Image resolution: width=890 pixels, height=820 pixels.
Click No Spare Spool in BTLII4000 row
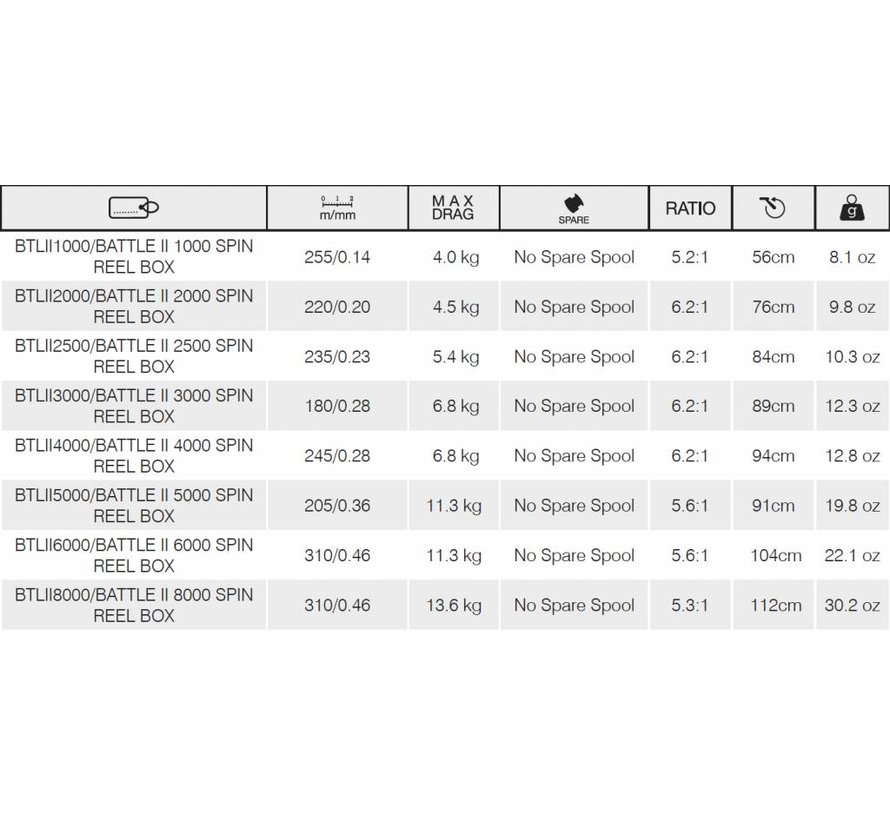574,457
